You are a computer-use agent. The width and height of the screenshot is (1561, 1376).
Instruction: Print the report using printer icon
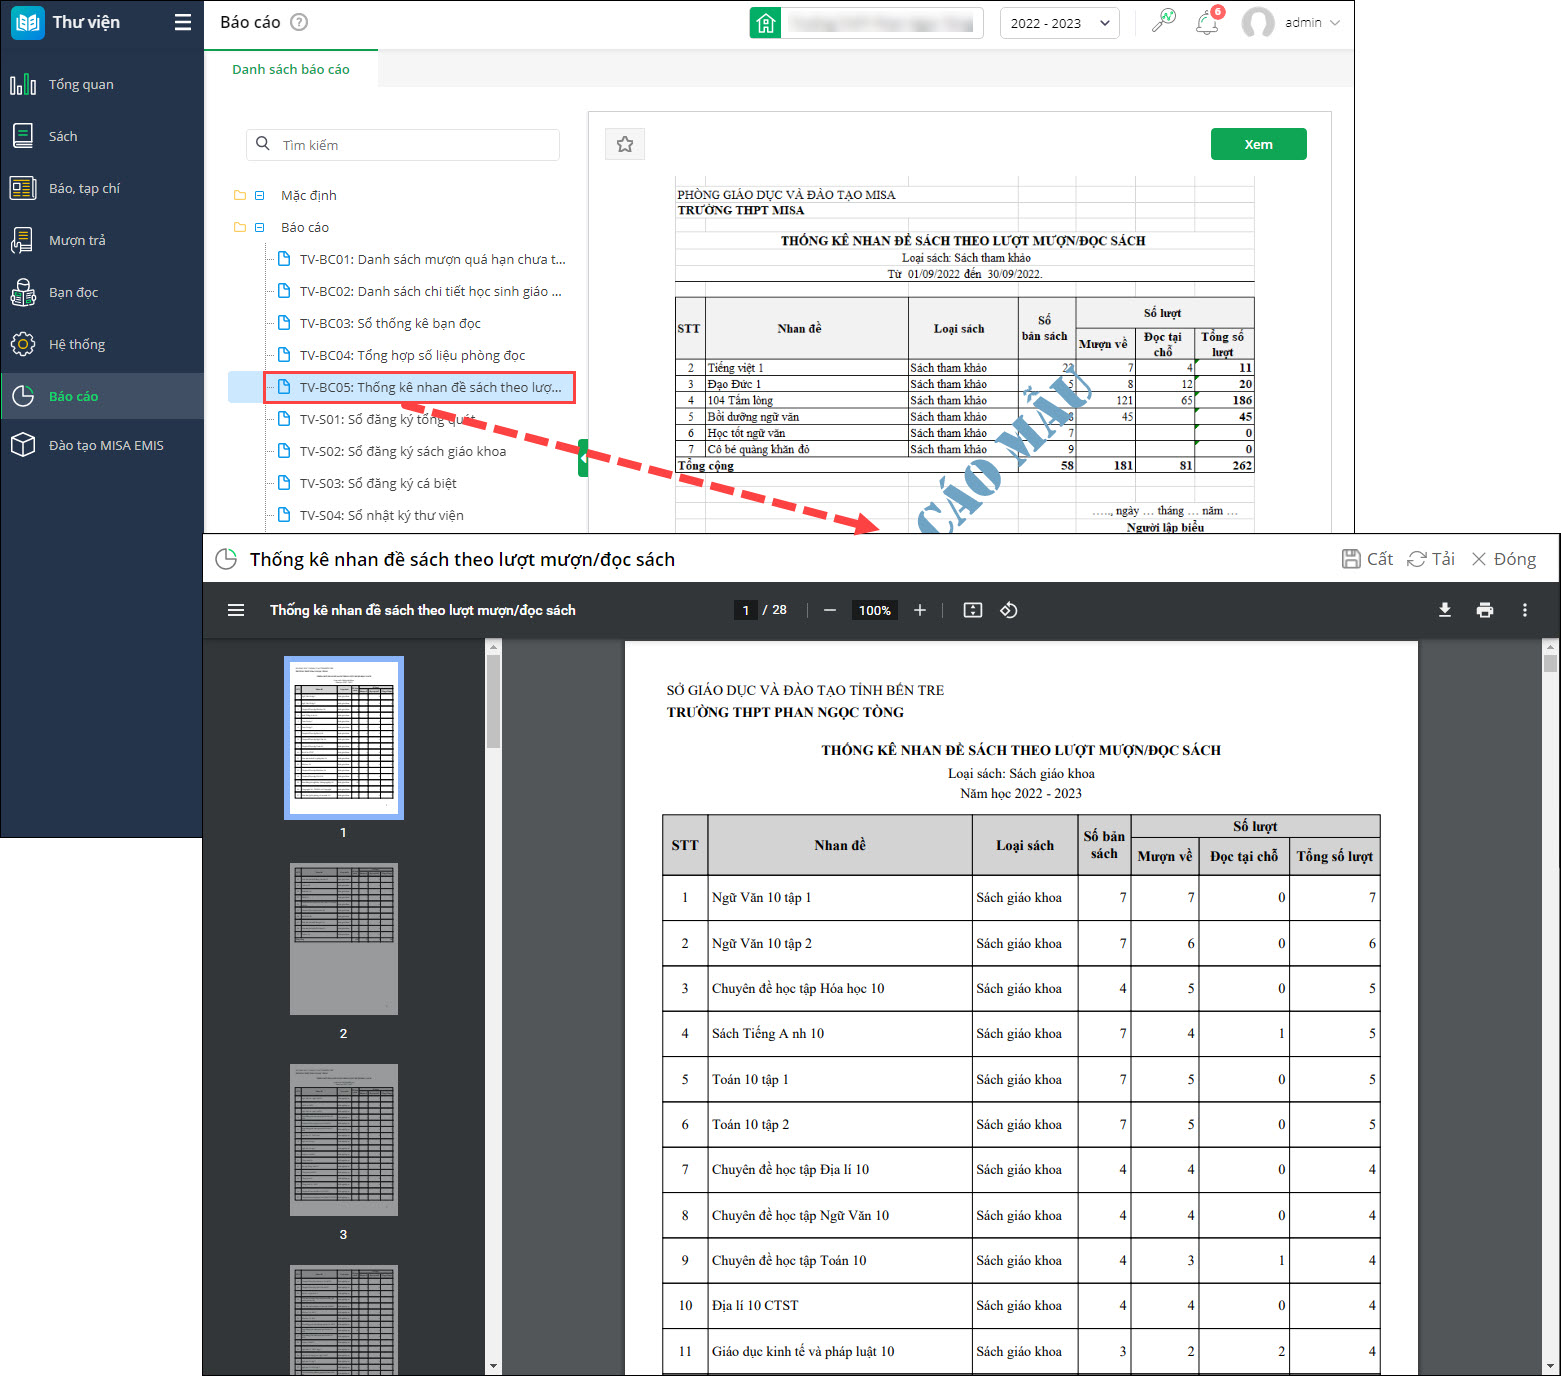point(1484,610)
